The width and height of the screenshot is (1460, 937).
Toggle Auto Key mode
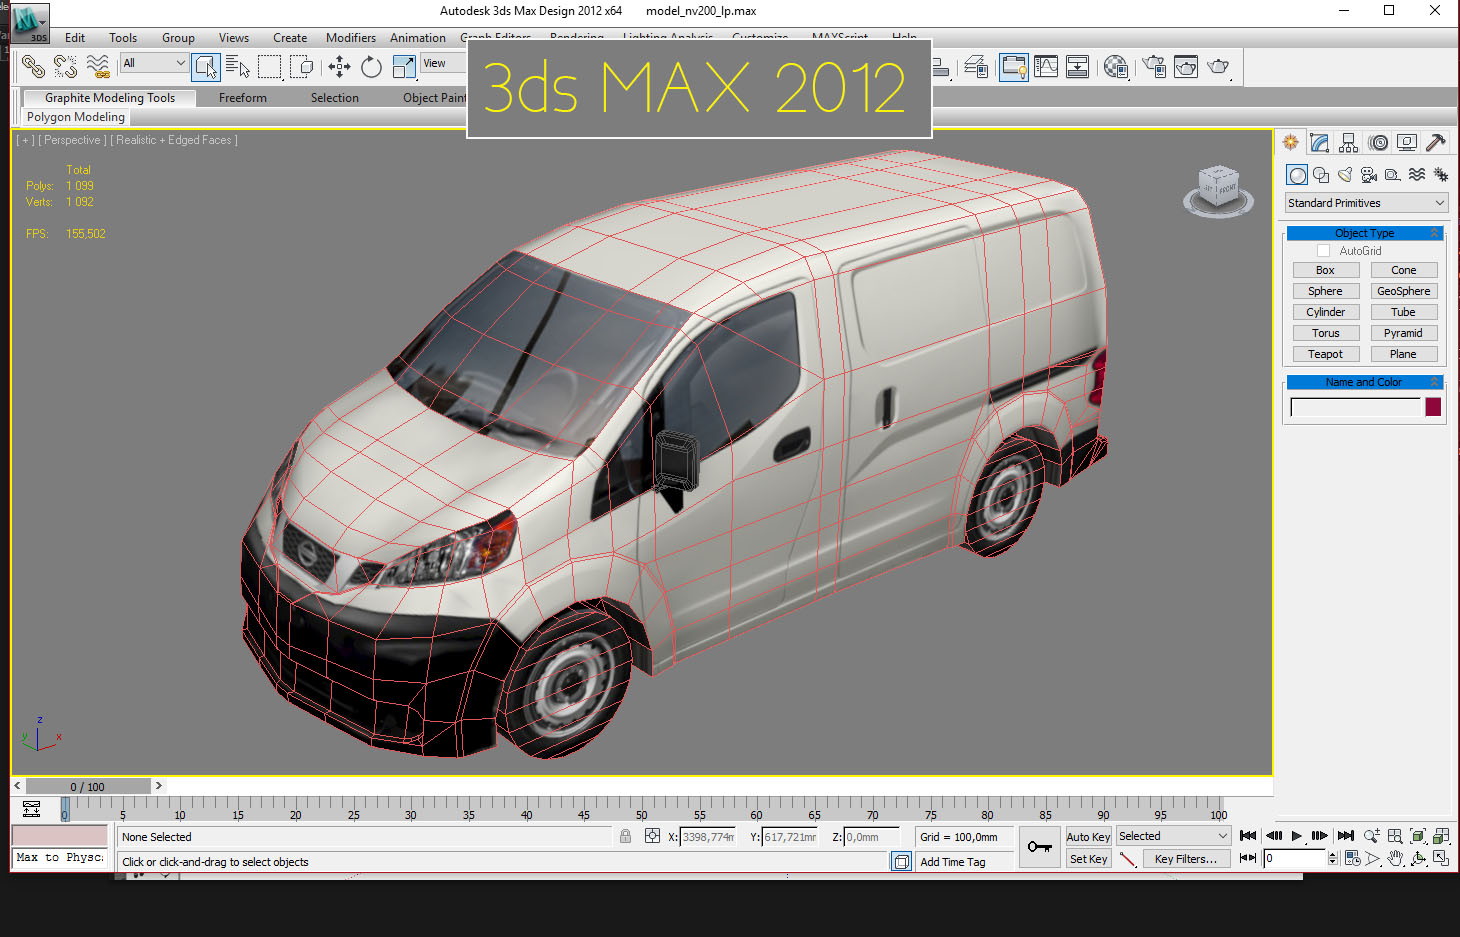point(1088,837)
